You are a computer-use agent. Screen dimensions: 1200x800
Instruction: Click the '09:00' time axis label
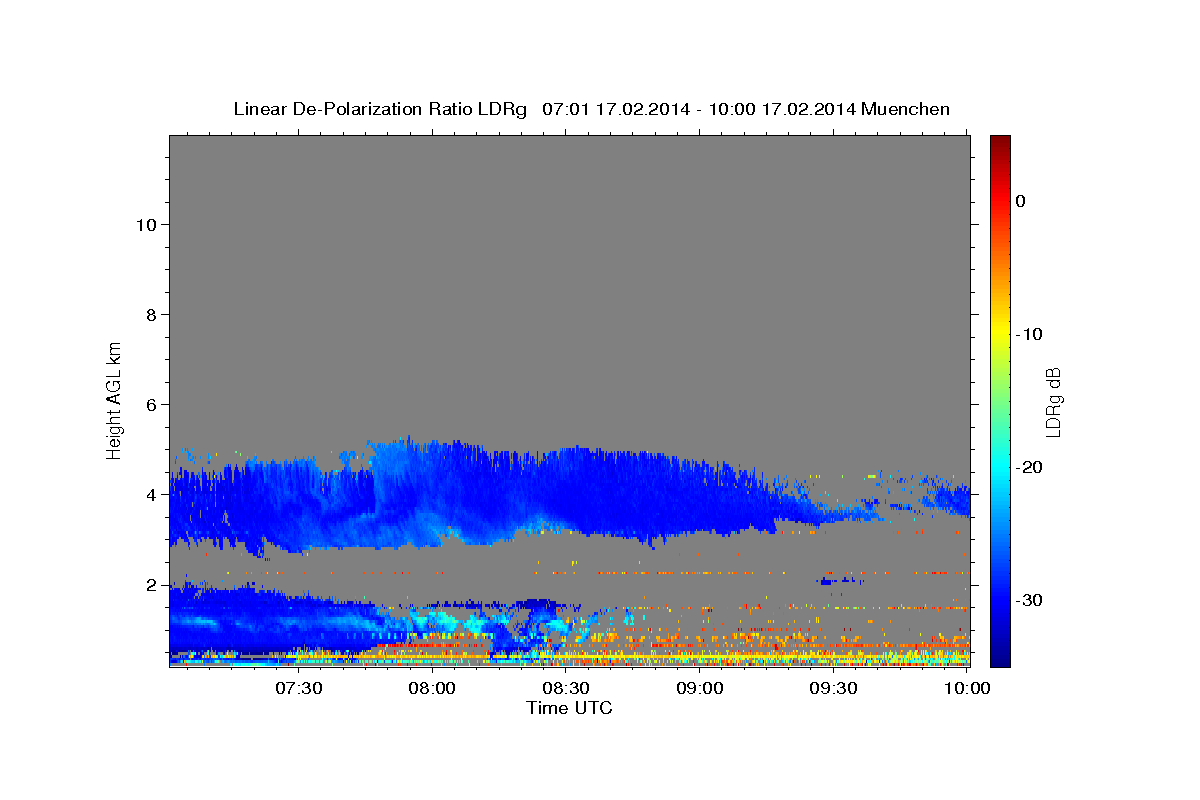(700, 689)
